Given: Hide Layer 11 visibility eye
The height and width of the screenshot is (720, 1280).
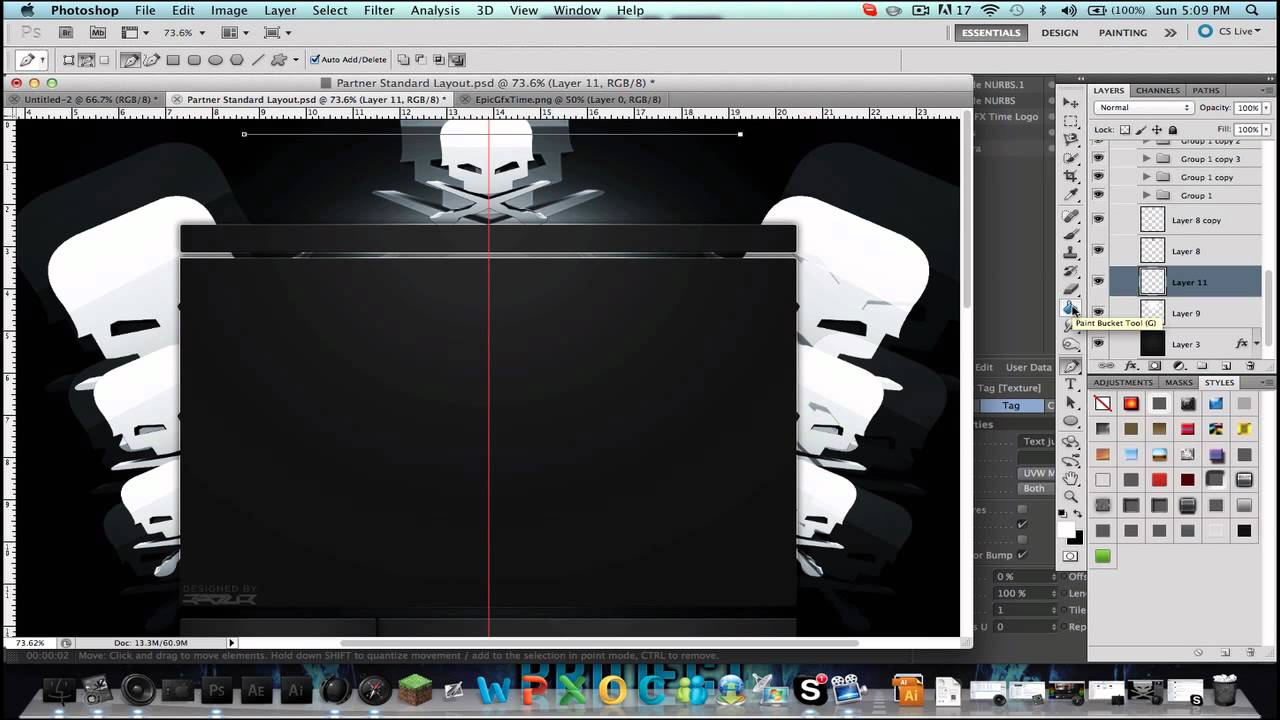Looking at the screenshot, I should [1099, 282].
